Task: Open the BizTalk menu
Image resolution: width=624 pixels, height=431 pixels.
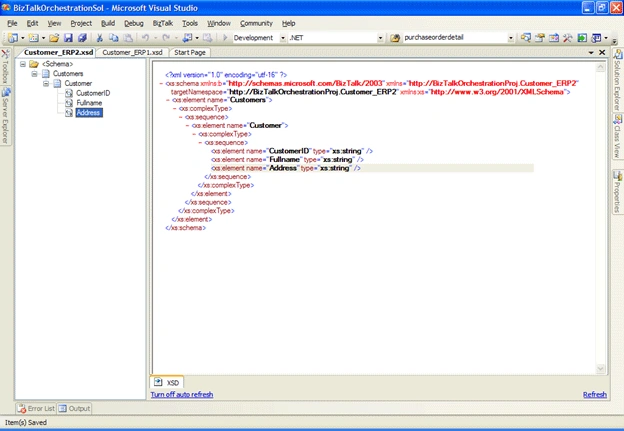Action: coord(163,23)
